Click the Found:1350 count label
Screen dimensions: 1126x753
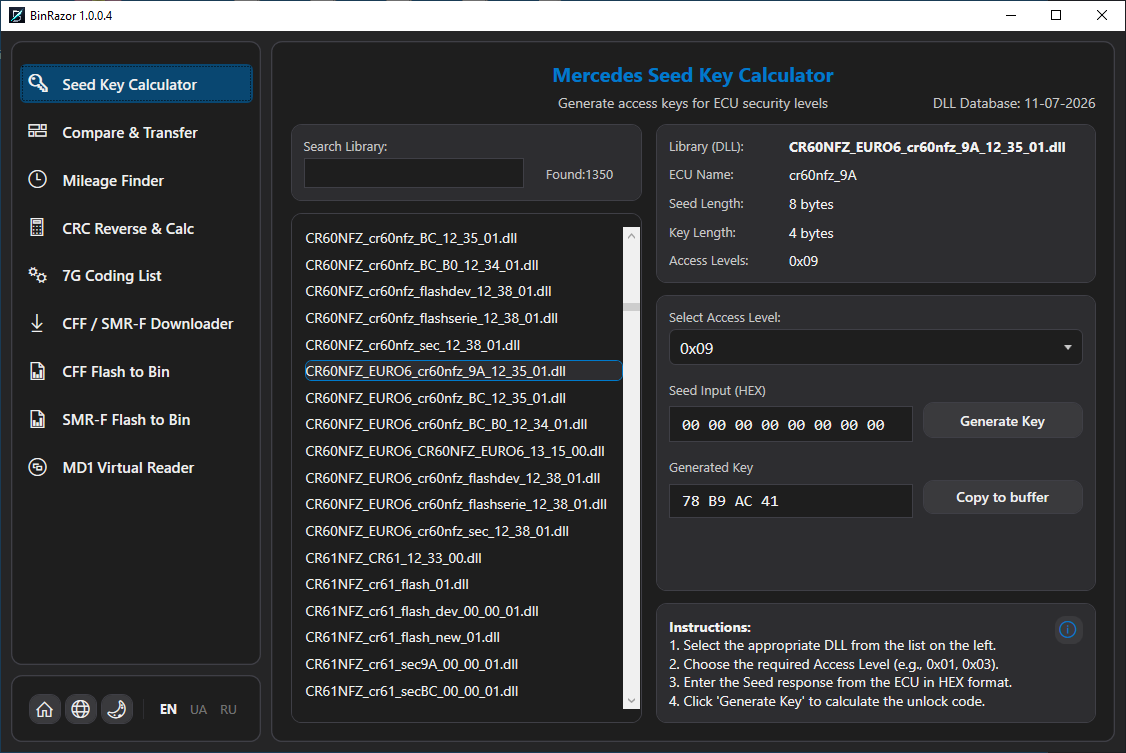(x=579, y=174)
